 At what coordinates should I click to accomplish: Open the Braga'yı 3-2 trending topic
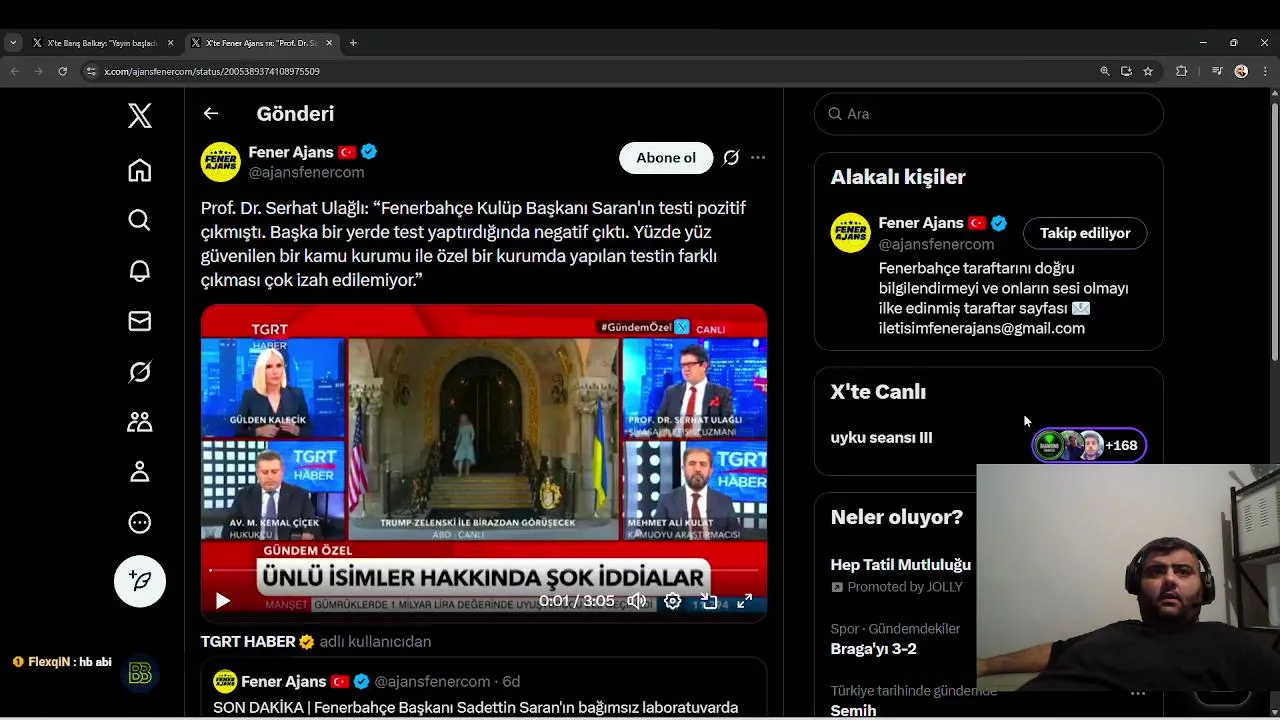click(874, 649)
